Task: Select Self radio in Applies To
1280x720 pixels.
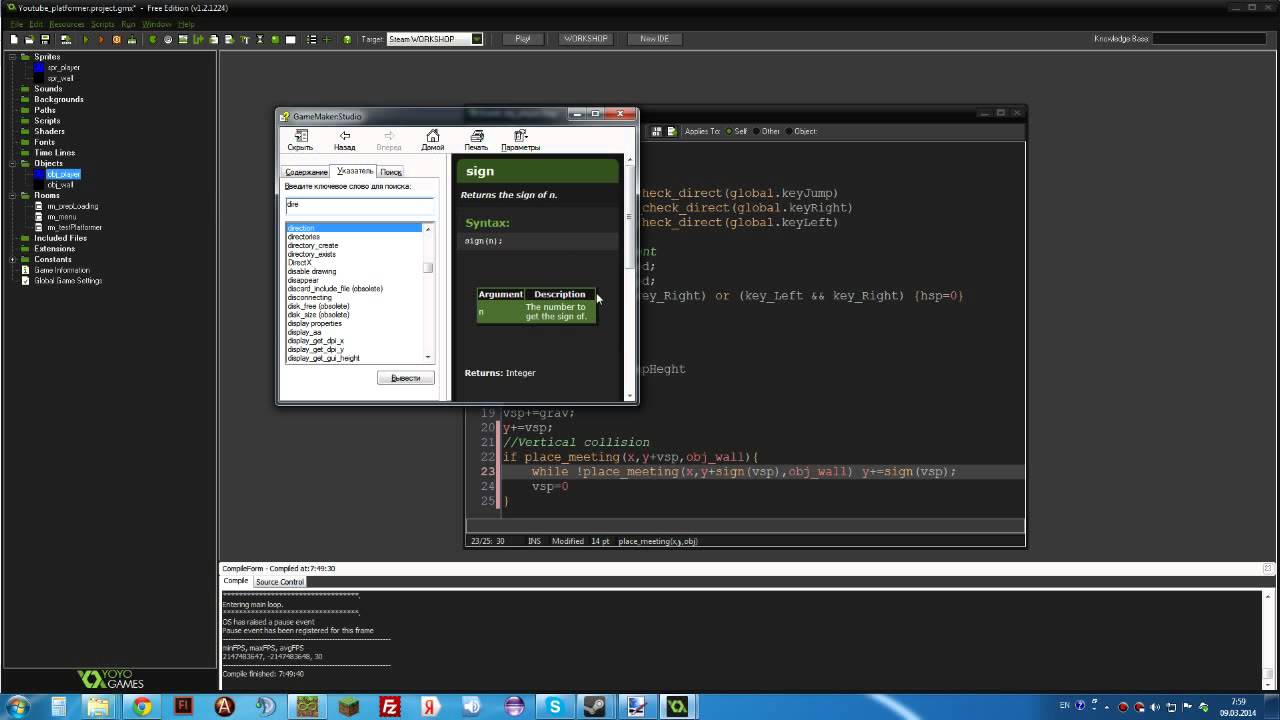Action: coord(730,131)
